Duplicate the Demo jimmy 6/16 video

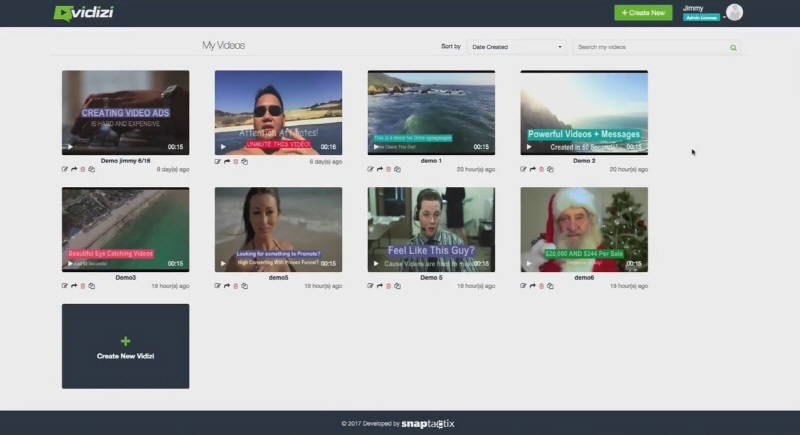[x=92, y=169]
